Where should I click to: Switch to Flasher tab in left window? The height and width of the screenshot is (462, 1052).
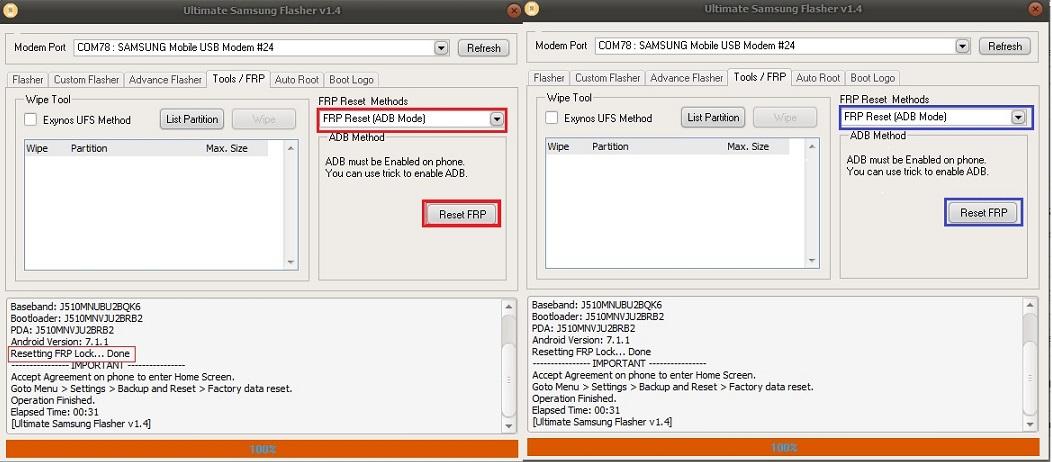point(28,80)
